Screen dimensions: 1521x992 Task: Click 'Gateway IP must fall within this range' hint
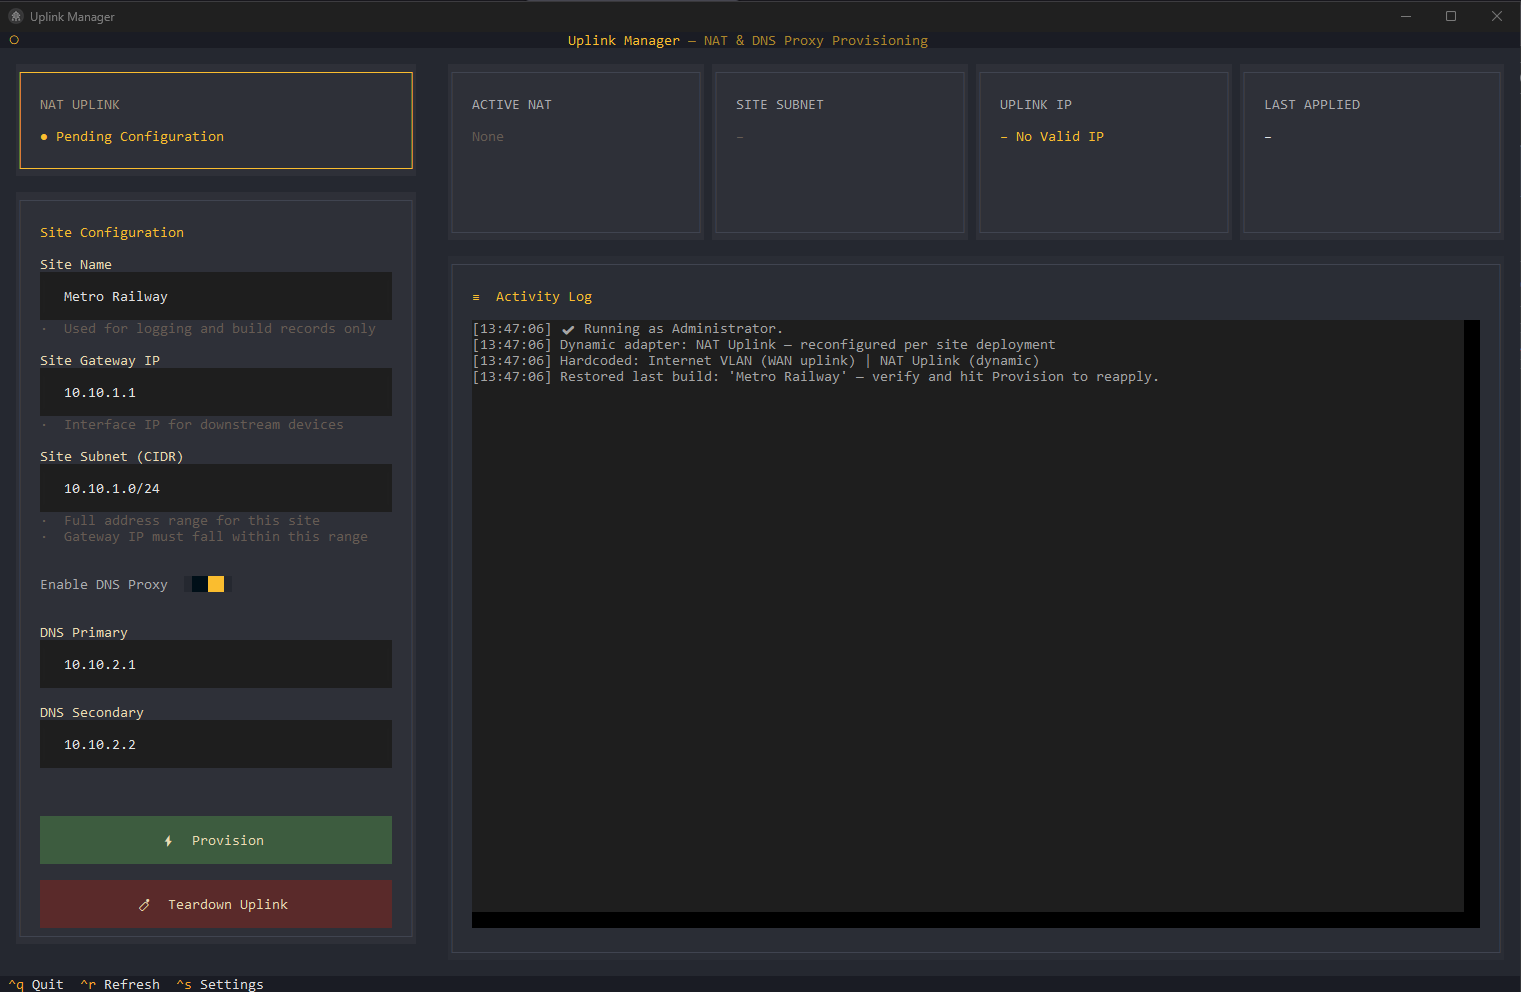point(216,537)
